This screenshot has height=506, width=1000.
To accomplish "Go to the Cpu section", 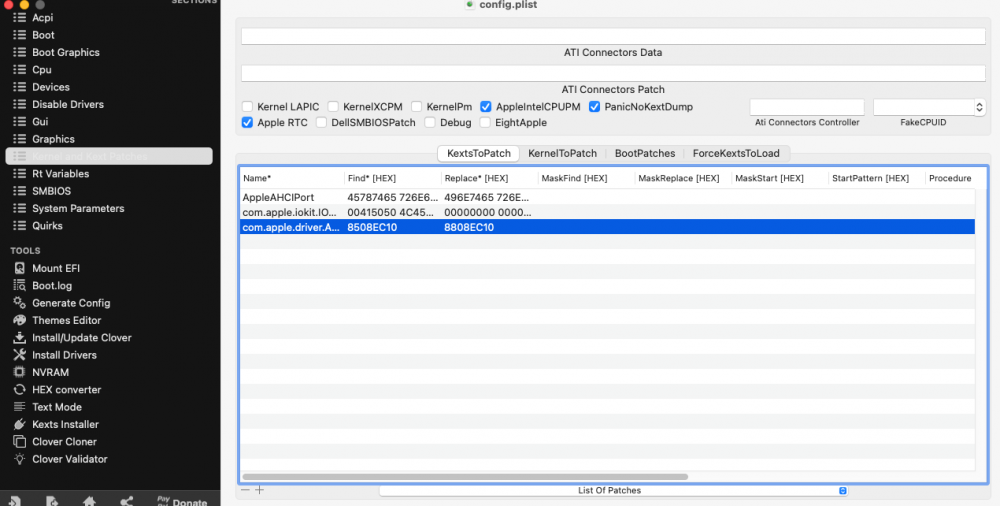I will [x=42, y=70].
